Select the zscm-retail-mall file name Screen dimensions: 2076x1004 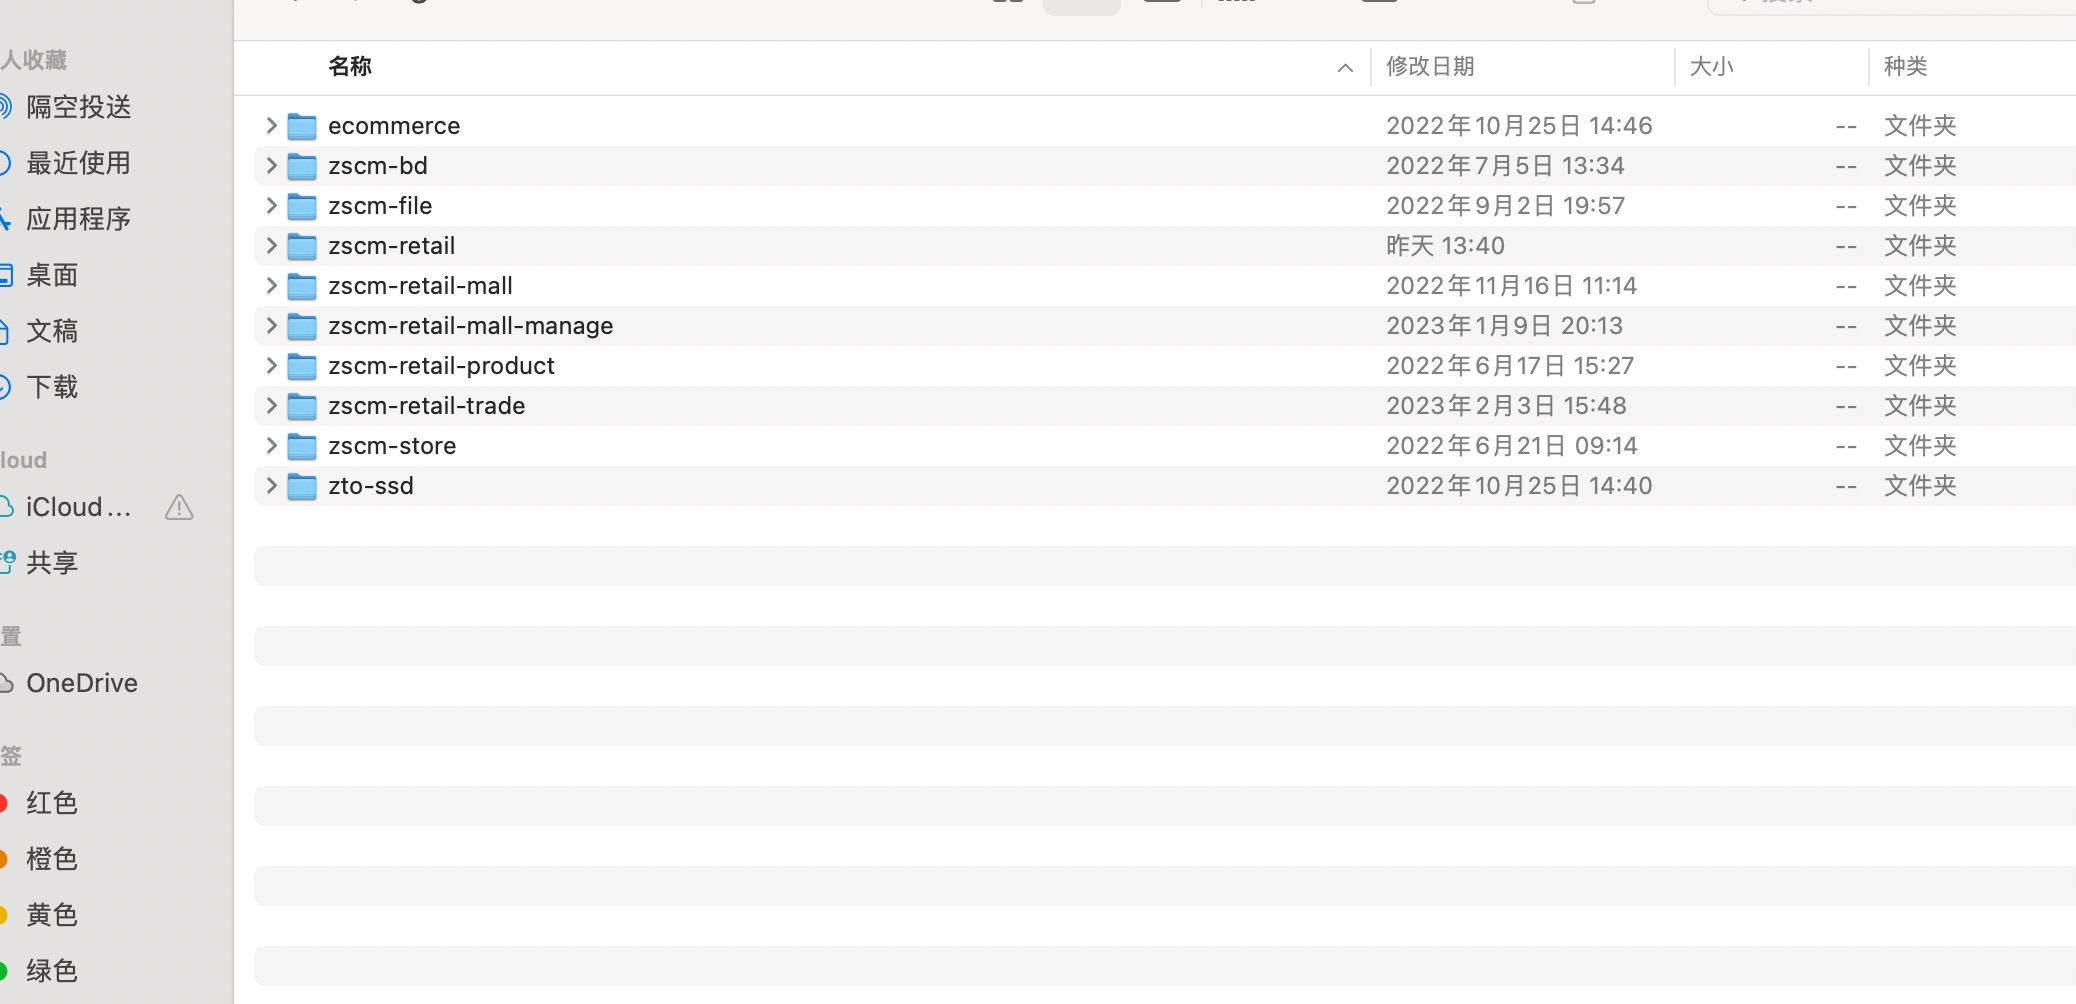coord(421,286)
